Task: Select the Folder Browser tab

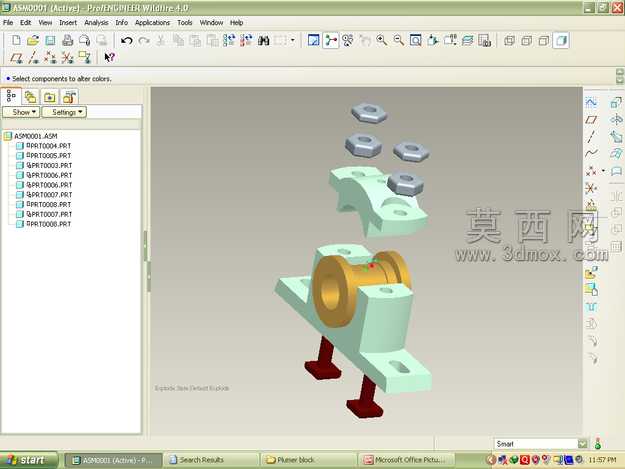Action: tap(30, 97)
